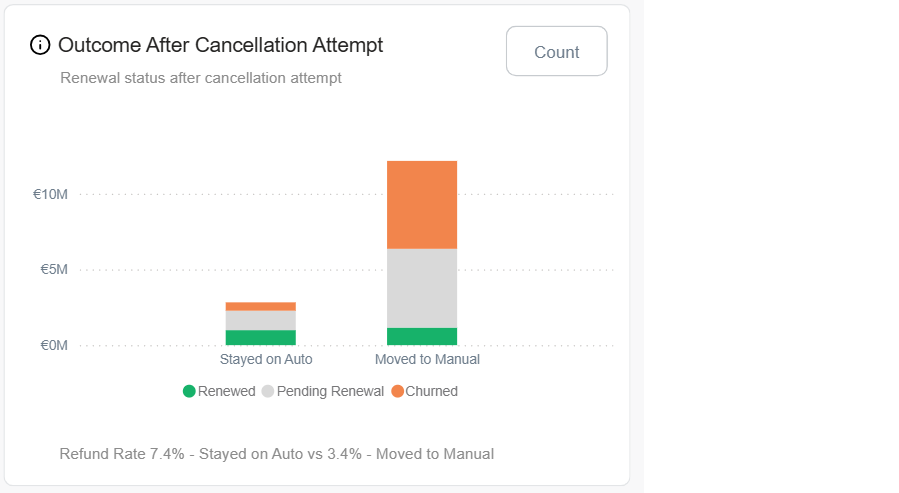Screen dimensions: 899x493
Task: Click the €10M y-axis label
Action: [x=49, y=194]
